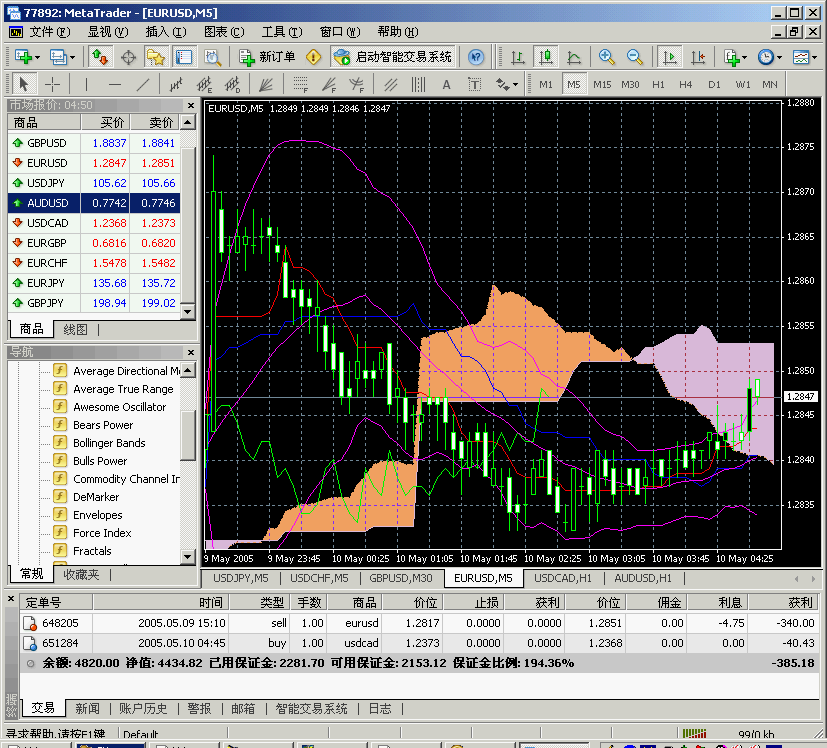Click the 启动智能交易系统 button
Viewport: 827px width, 748px height.
[394, 57]
